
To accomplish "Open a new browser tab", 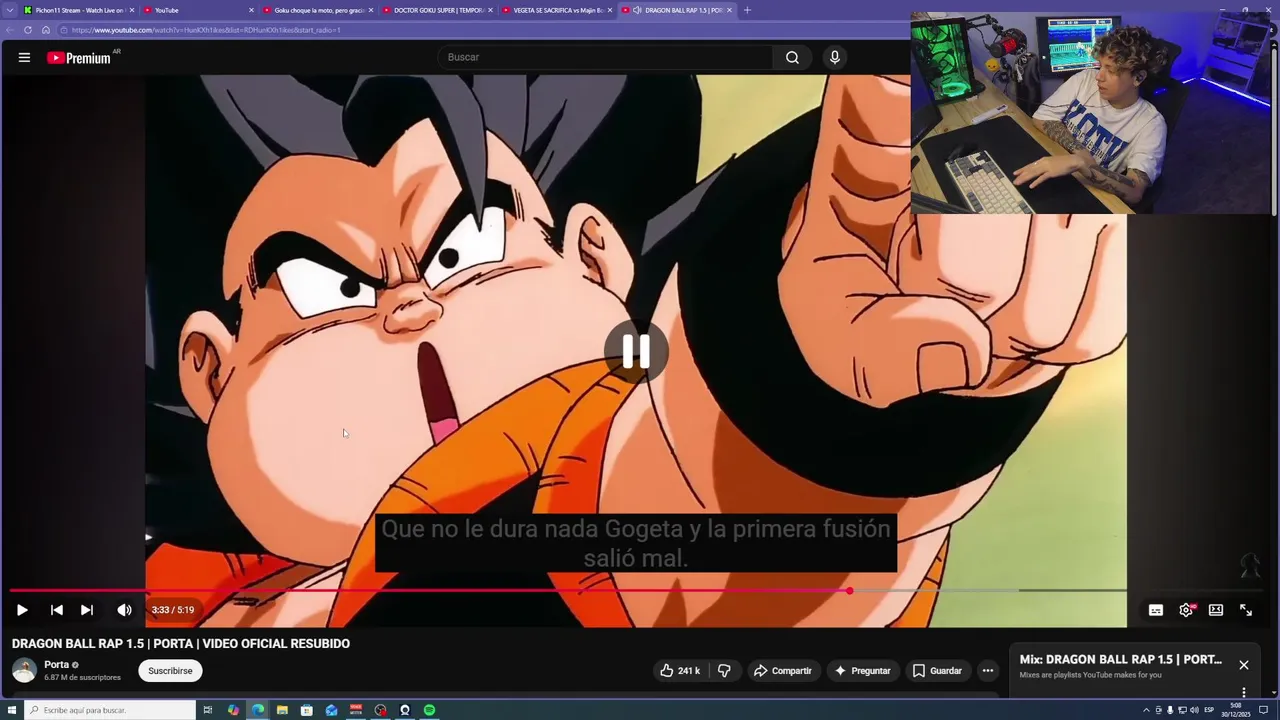I will (x=747, y=10).
